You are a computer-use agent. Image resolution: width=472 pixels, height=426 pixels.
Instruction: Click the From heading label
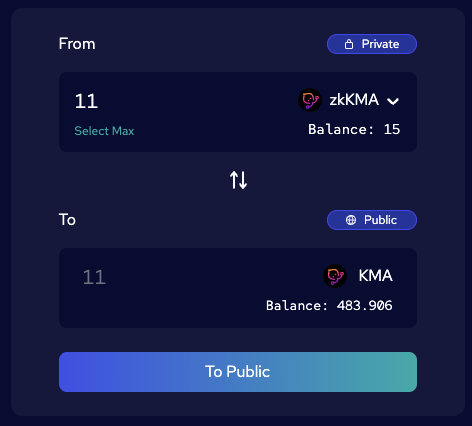77,44
